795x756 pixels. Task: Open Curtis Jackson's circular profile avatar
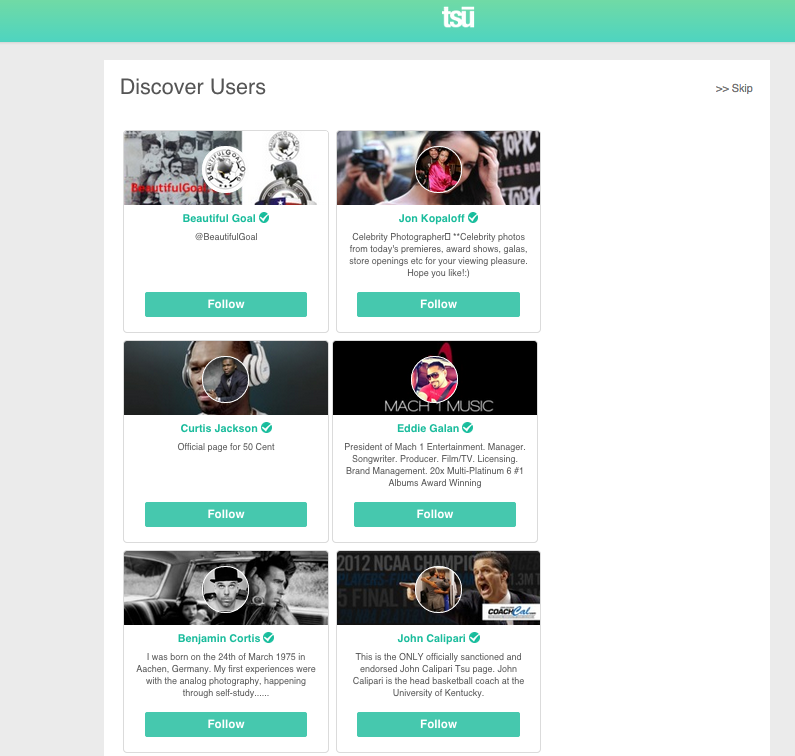(x=226, y=379)
